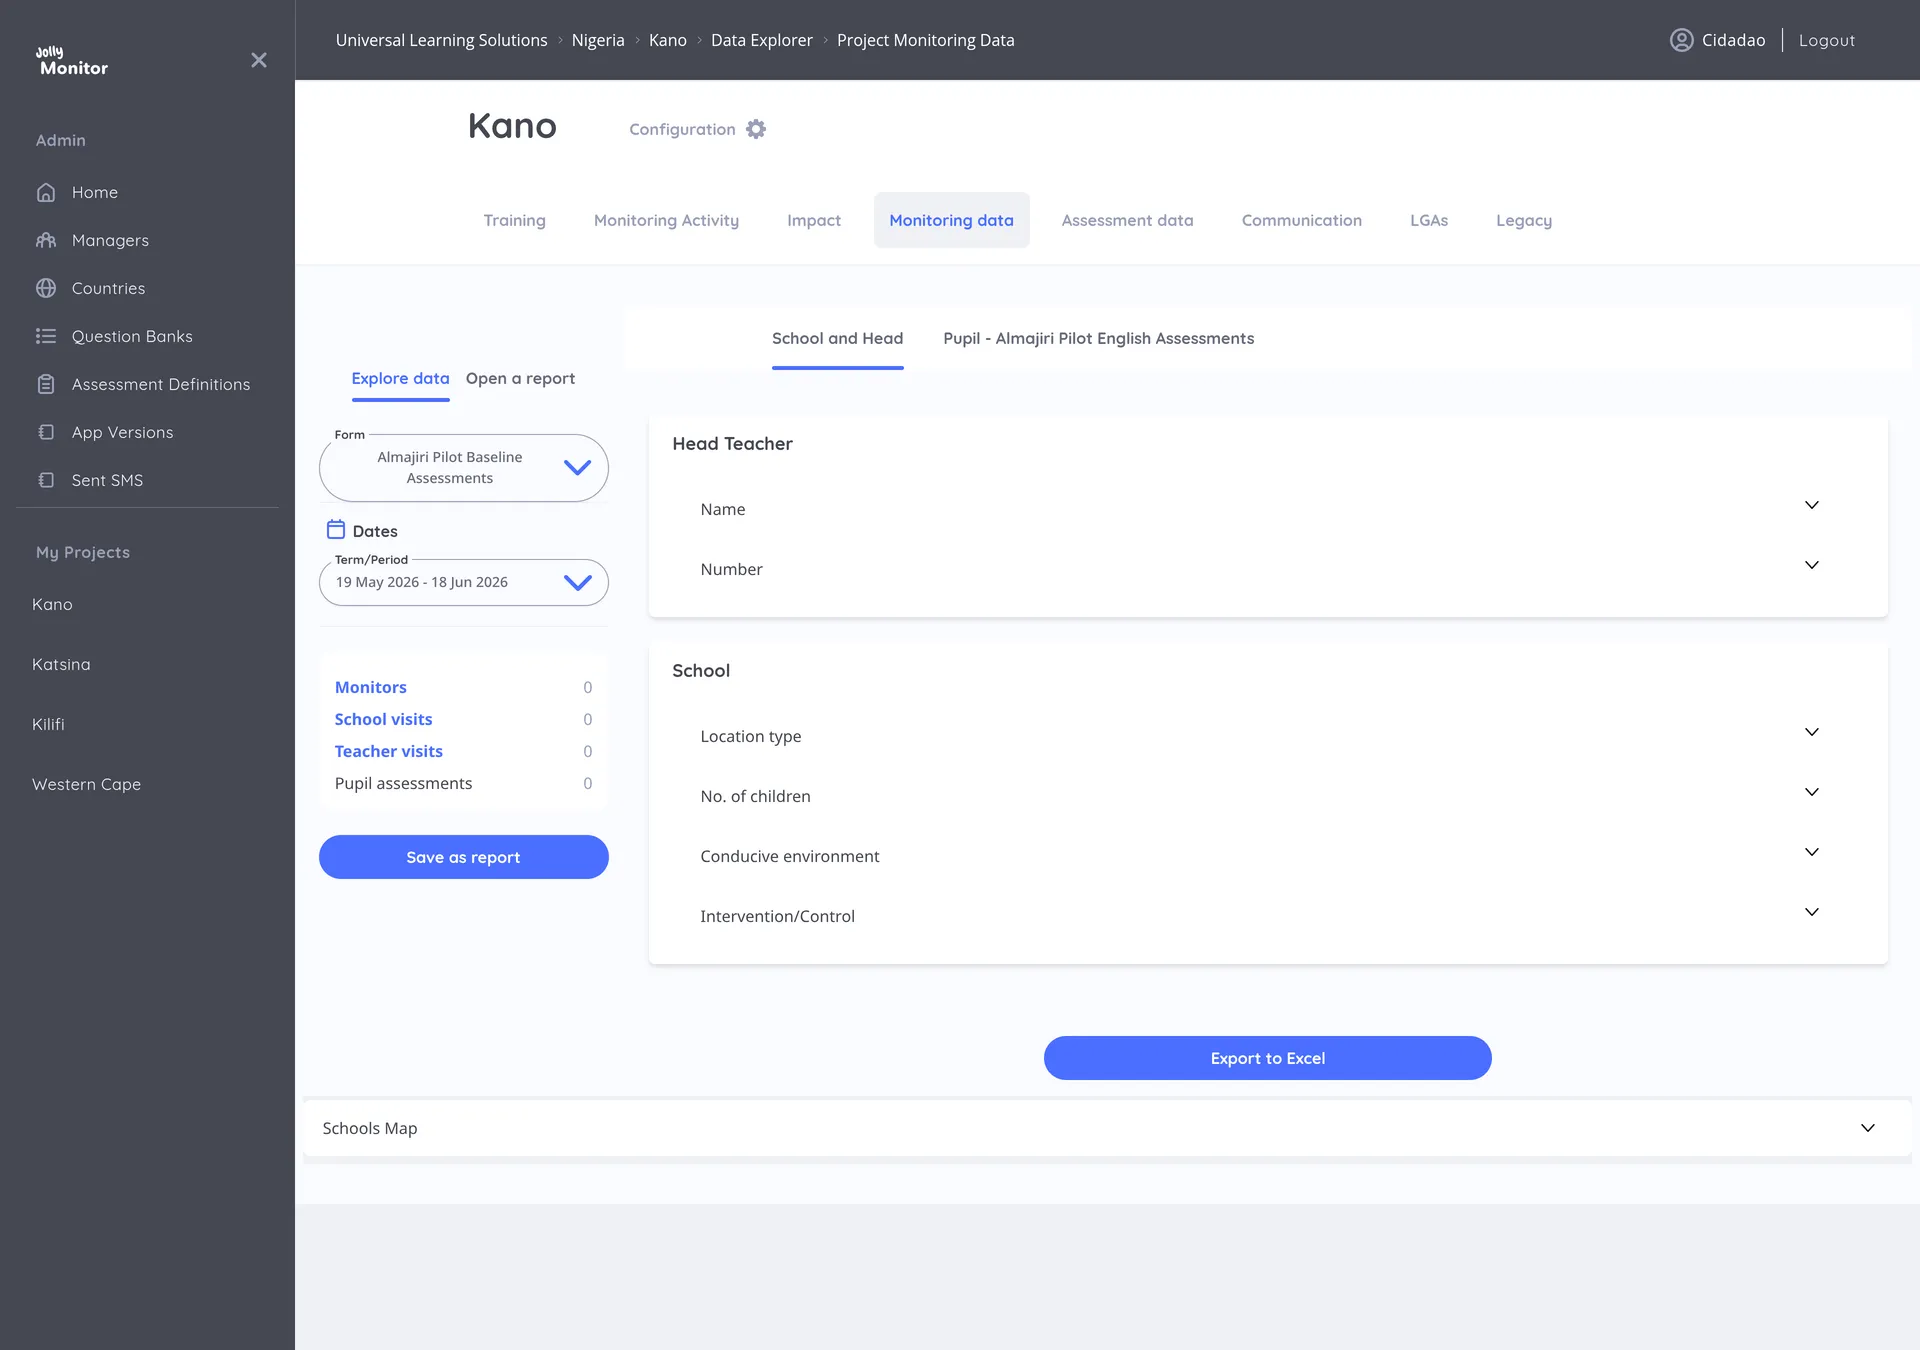
Task: Open Countries in the sidebar
Action: (x=108, y=288)
